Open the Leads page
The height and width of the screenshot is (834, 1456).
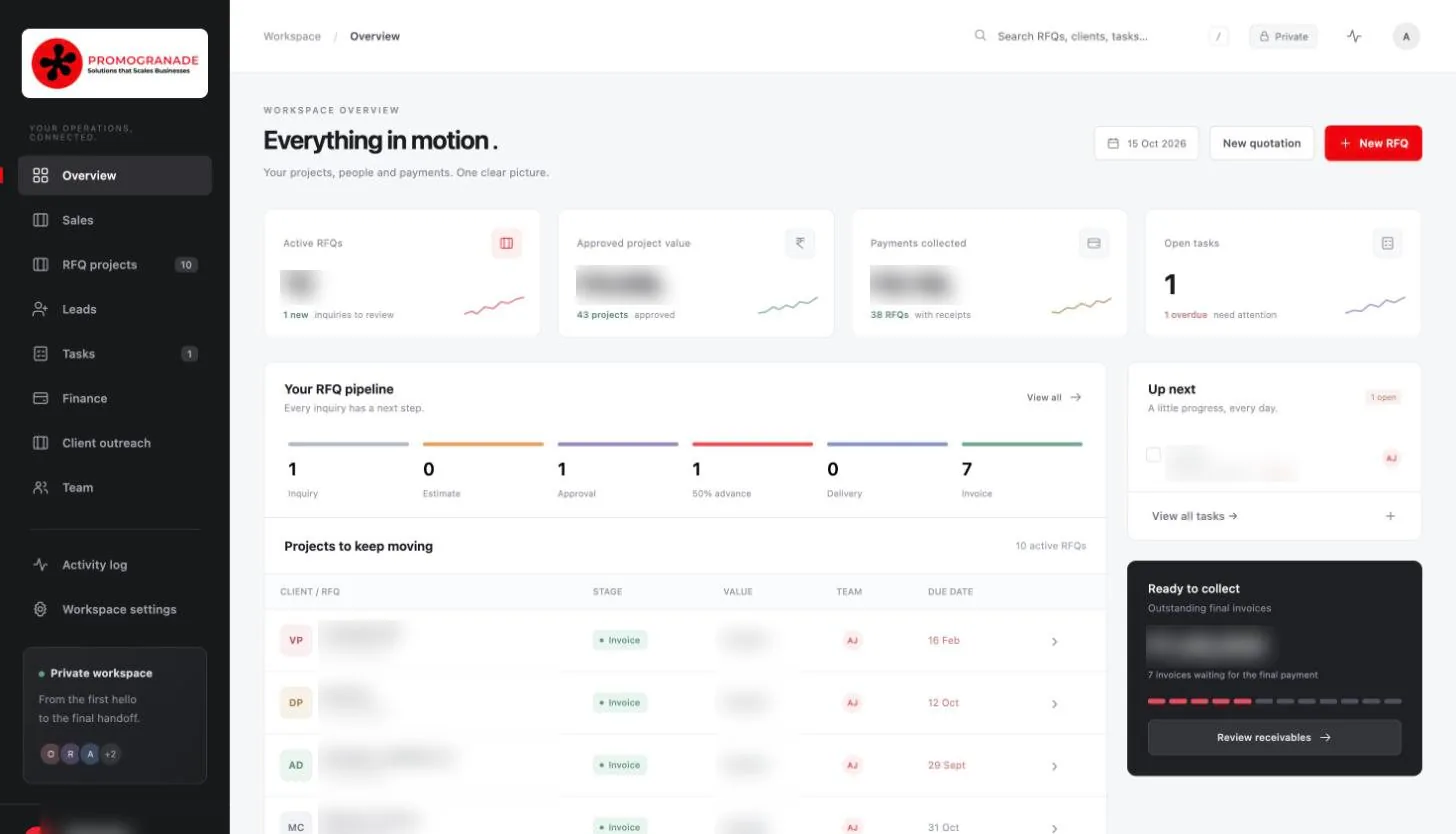(115, 309)
